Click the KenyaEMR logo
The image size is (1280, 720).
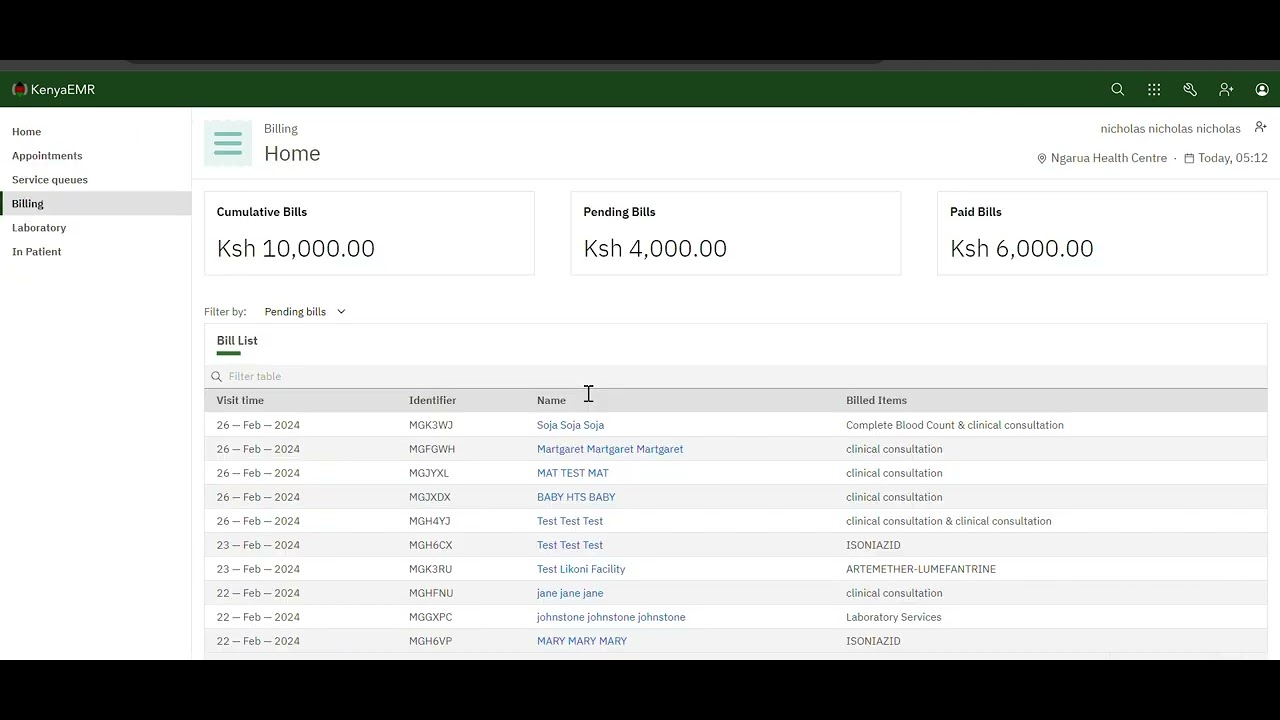tap(54, 90)
